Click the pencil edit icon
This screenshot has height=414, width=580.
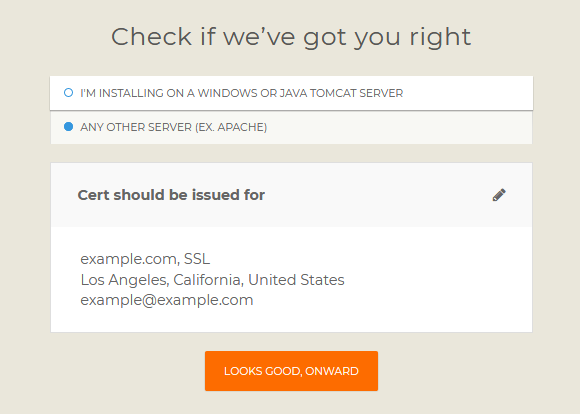499,195
